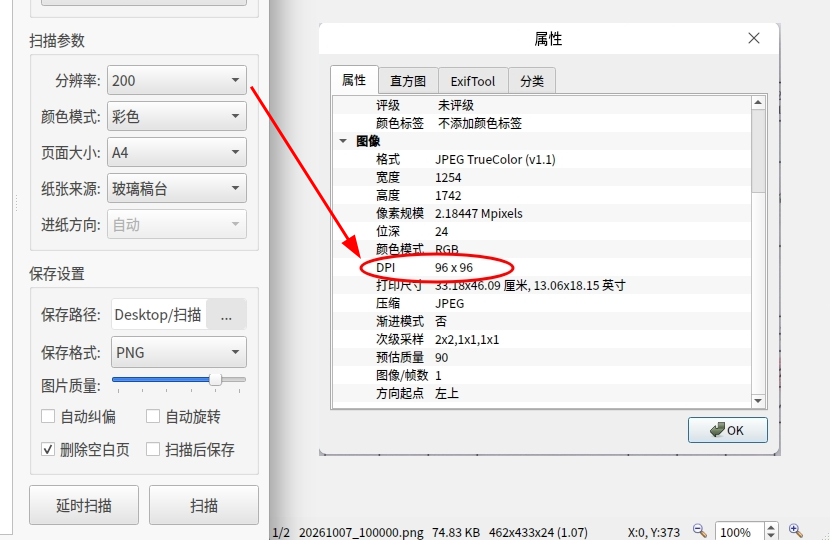Select the 渐进模式 否 row
The image size is (830, 540).
pos(542,321)
